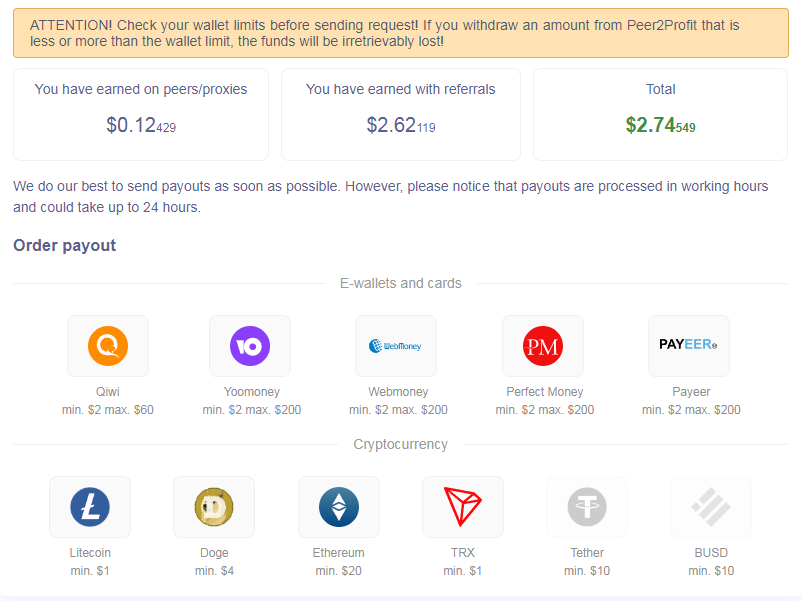Viewport: 803px width, 601px height.
Task: Pick the TRX cryptocurrency icon
Action: [x=463, y=507]
